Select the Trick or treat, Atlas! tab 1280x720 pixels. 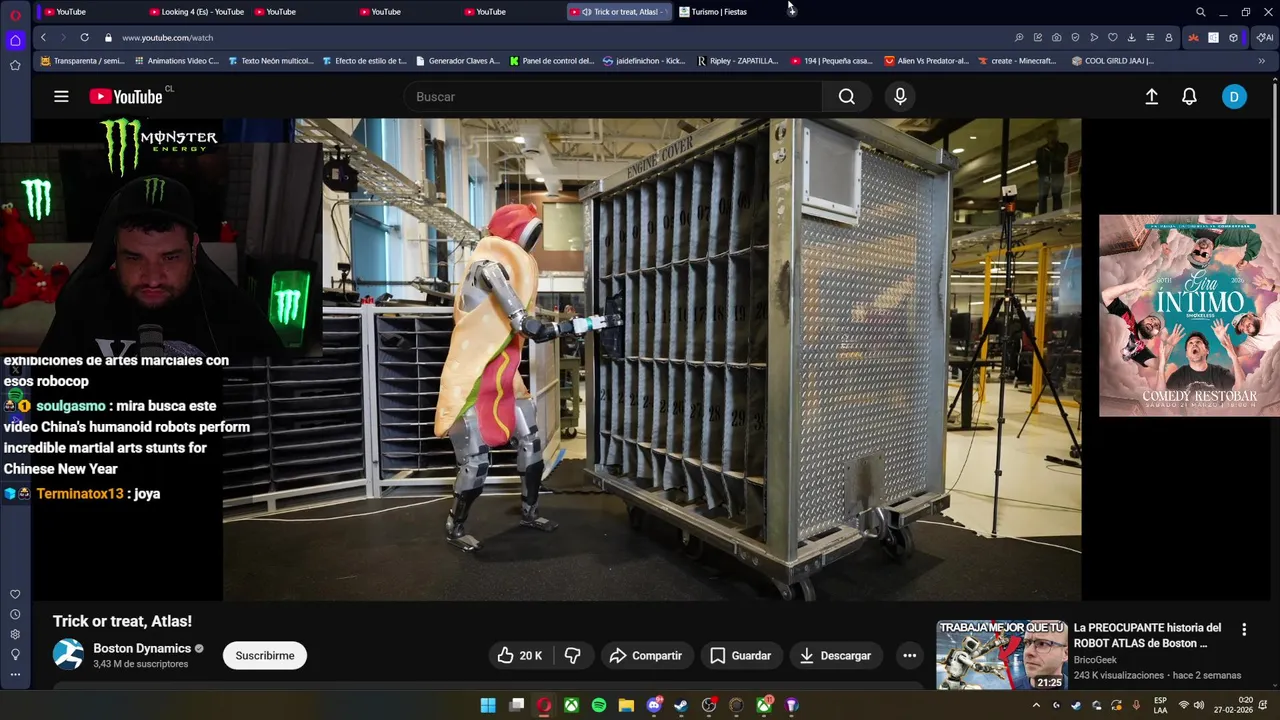click(x=619, y=12)
